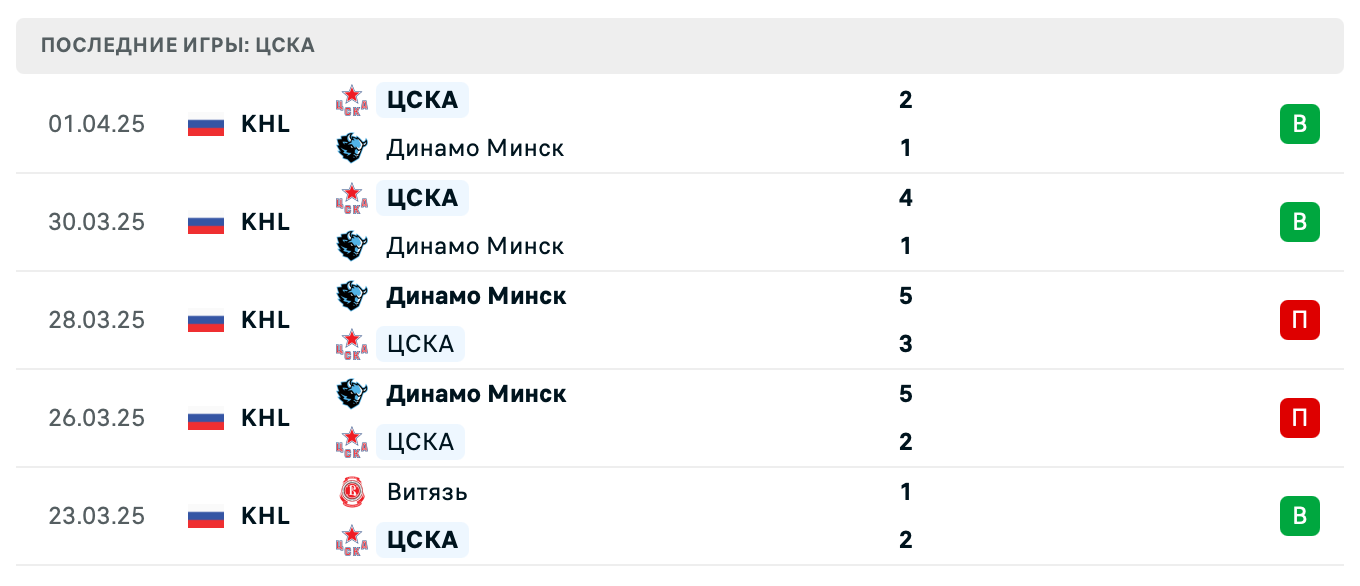The height and width of the screenshot is (586, 1360).
Task: Click red loss badge for 26.03.25 game
Action: tap(1299, 418)
